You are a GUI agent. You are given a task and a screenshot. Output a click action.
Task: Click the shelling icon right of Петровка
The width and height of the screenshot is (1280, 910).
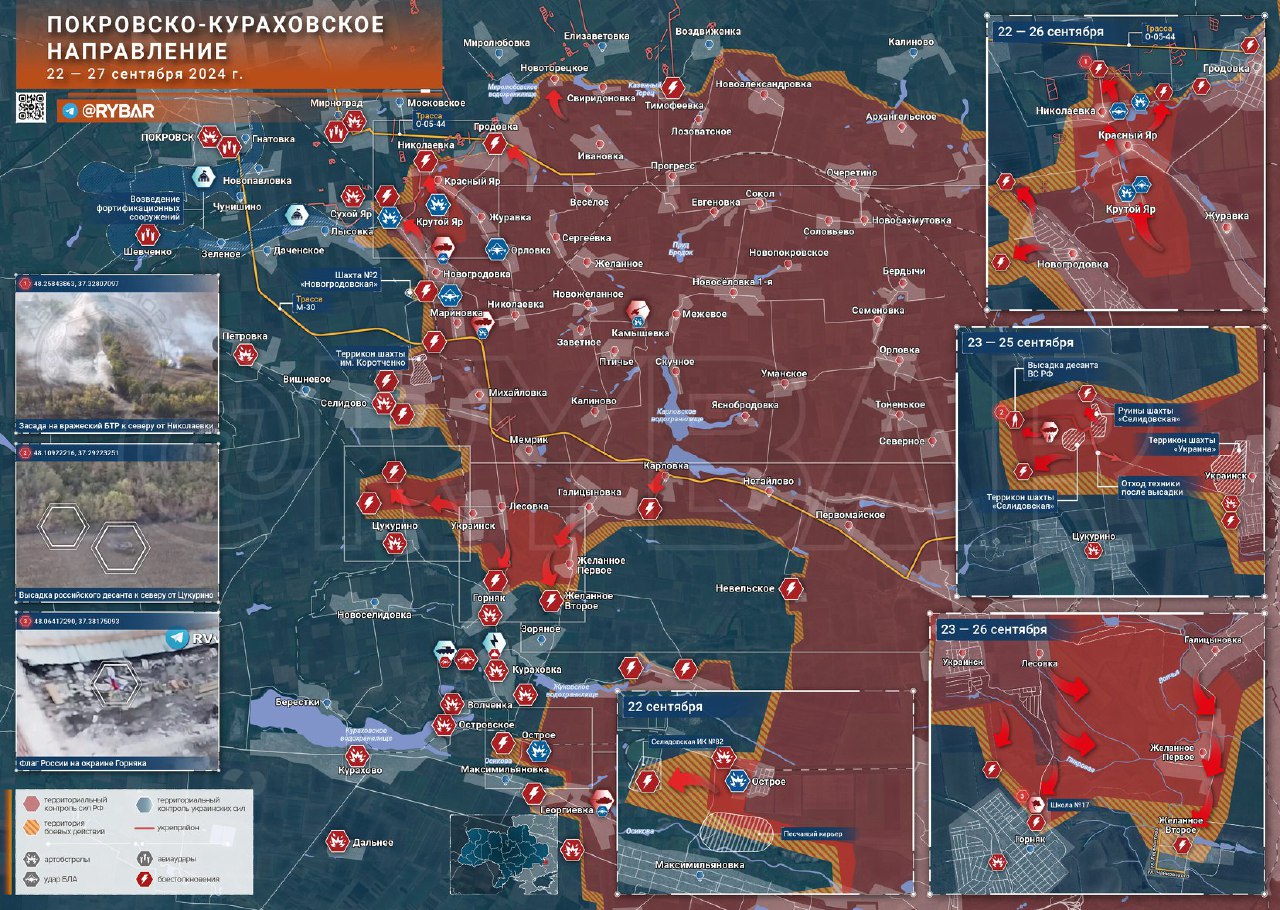coord(245,353)
